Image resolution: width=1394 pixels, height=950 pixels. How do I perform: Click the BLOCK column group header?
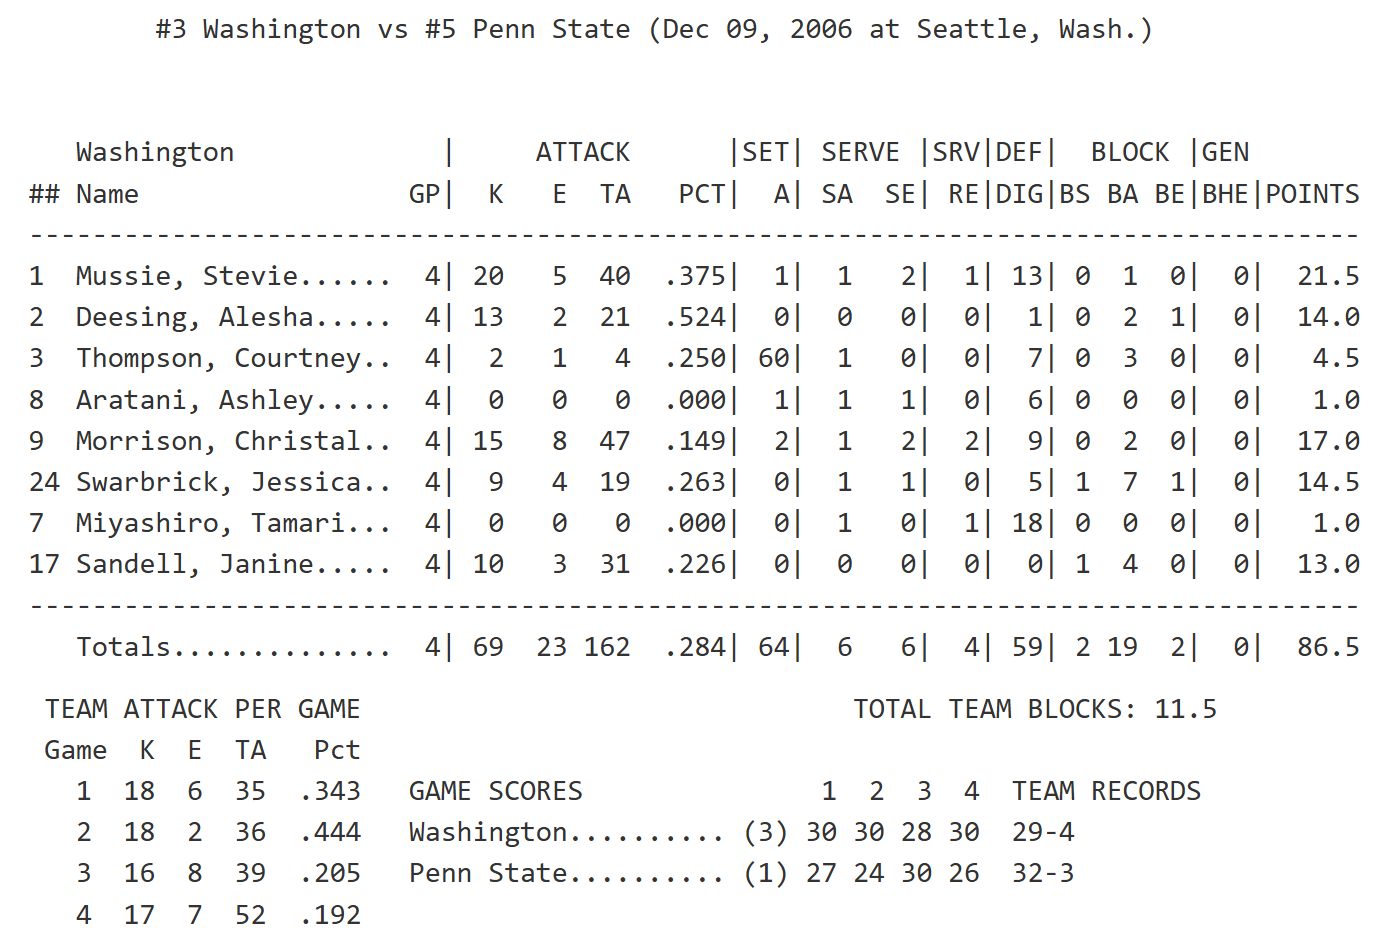[x=1129, y=152]
